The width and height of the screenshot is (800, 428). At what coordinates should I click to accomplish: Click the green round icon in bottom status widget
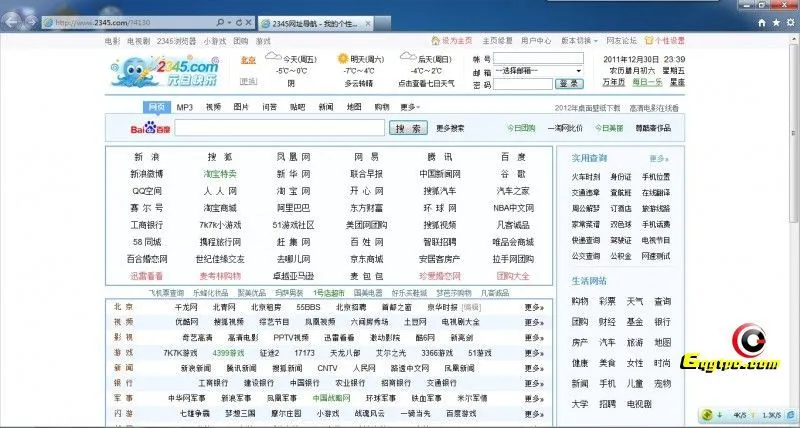[707, 415]
